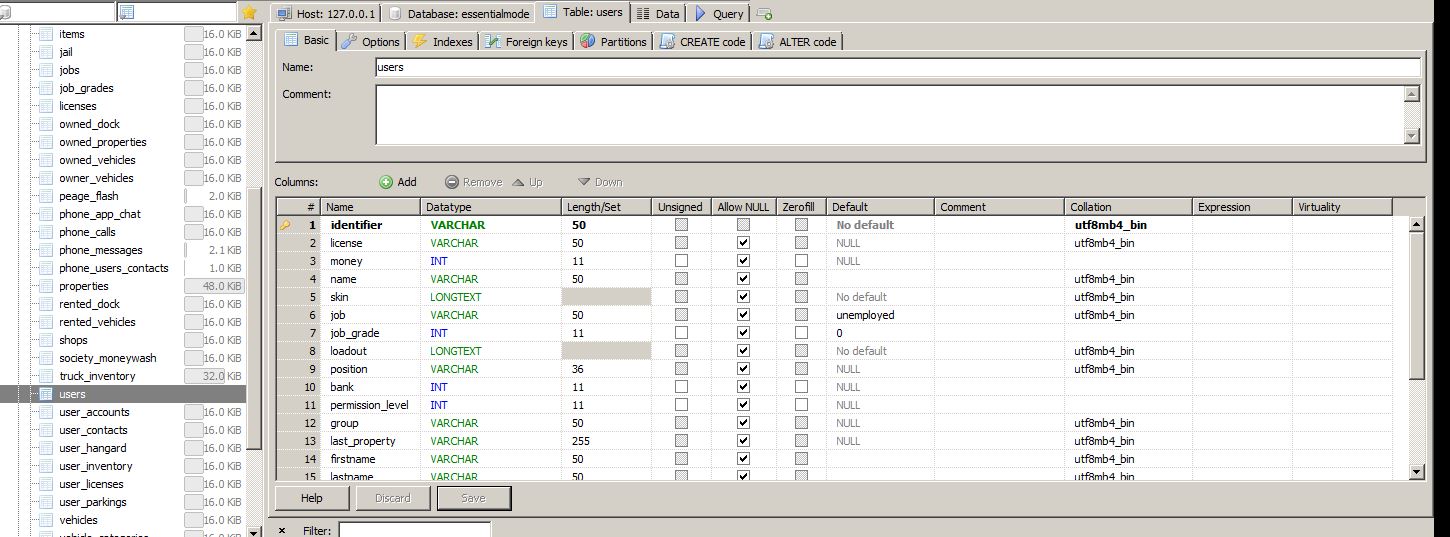Viewport: 1450px width, 537px height.
Task: Click the new query tab icon
Action: pyautogui.click(x=764, y=14)
